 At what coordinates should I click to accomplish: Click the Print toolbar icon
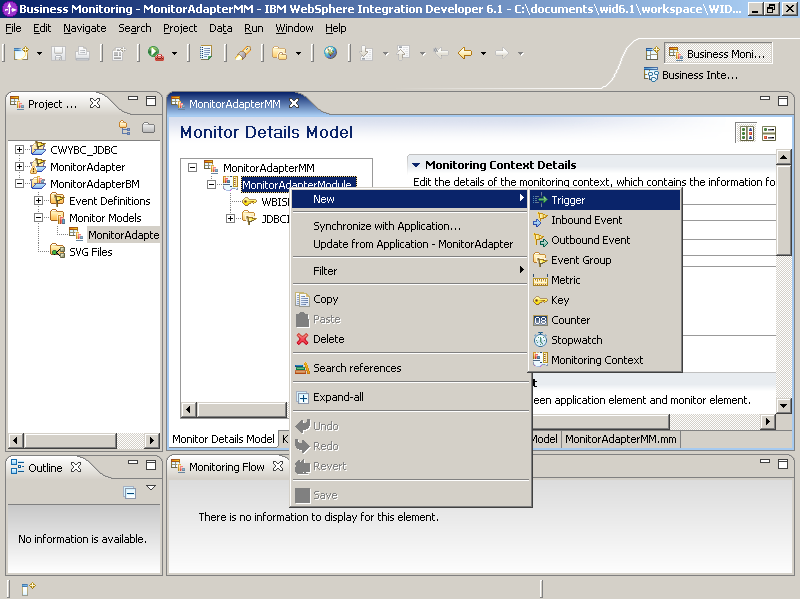click(82, 53)
